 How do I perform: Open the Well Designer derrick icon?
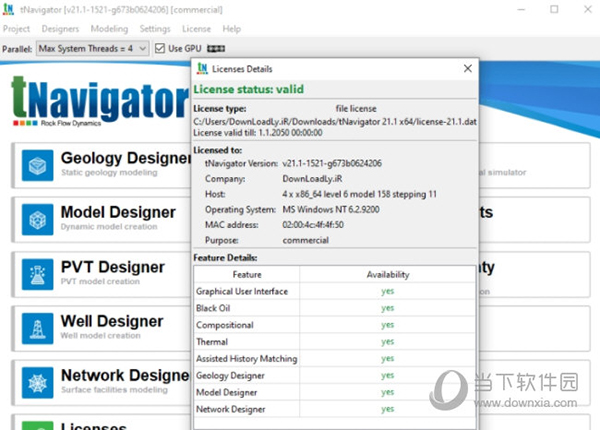(x=38, y=328)
